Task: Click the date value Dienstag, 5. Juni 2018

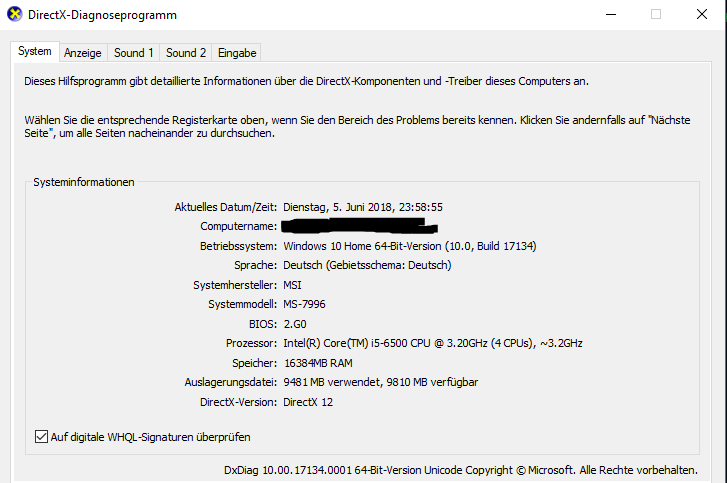Action: coord(338,207)
